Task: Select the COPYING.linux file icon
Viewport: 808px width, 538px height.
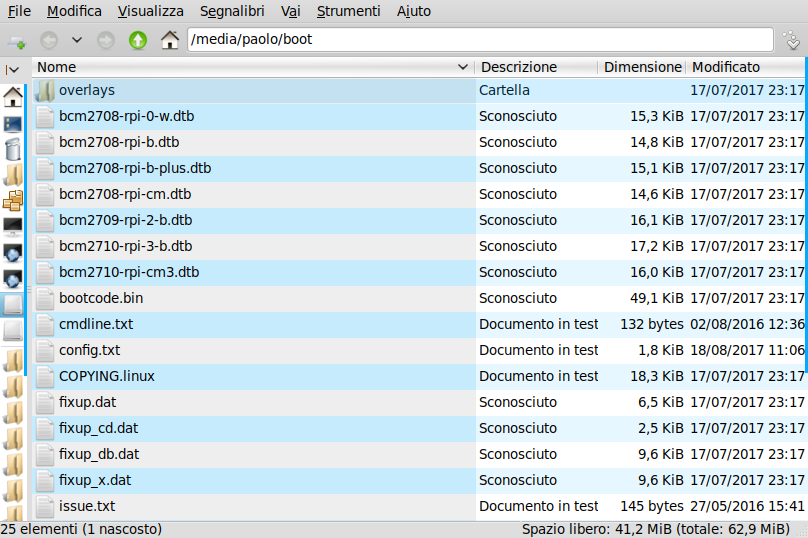Action: [x=45, y=376]
